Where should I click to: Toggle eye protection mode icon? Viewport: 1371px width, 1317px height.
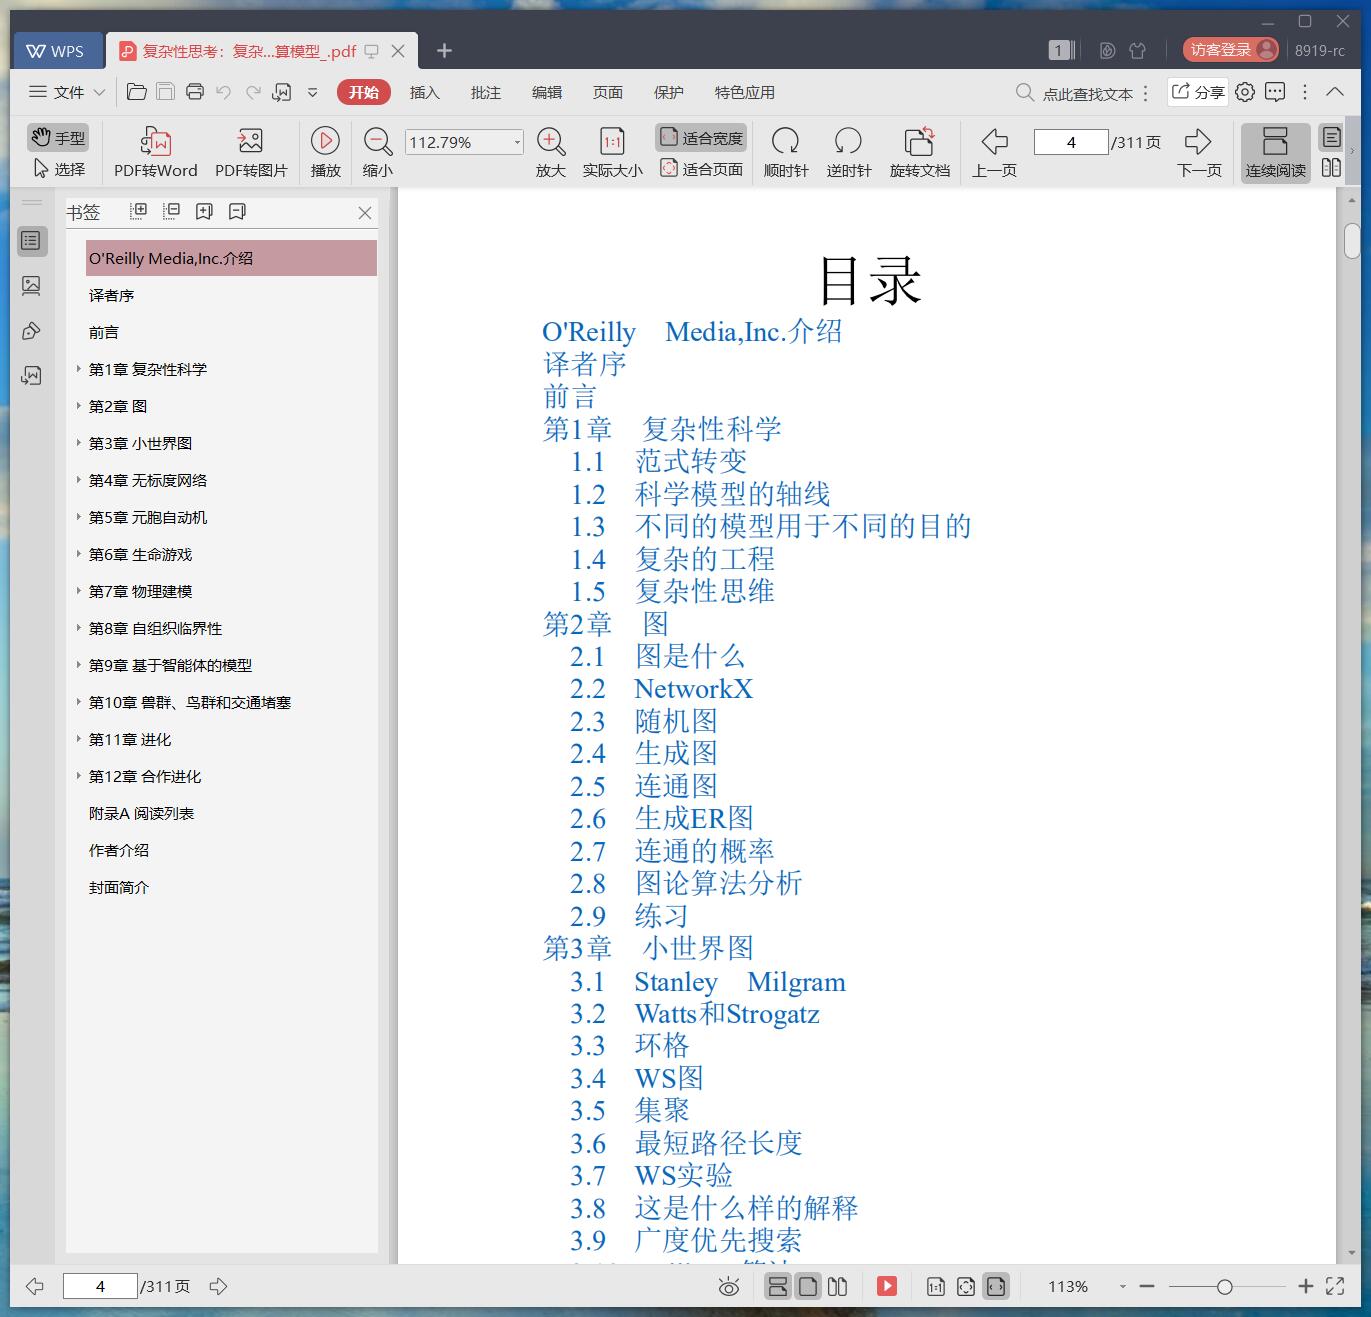pos(729,1287)
